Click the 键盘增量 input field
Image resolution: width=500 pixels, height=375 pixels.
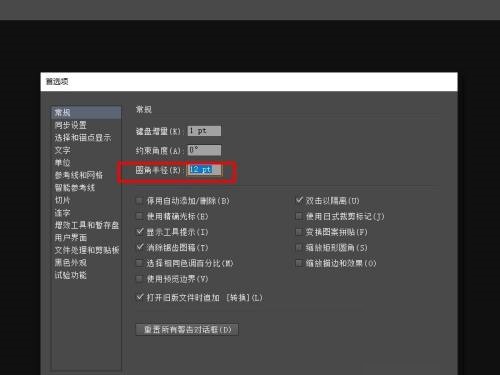pyautogui.click(x=204, y=131)
